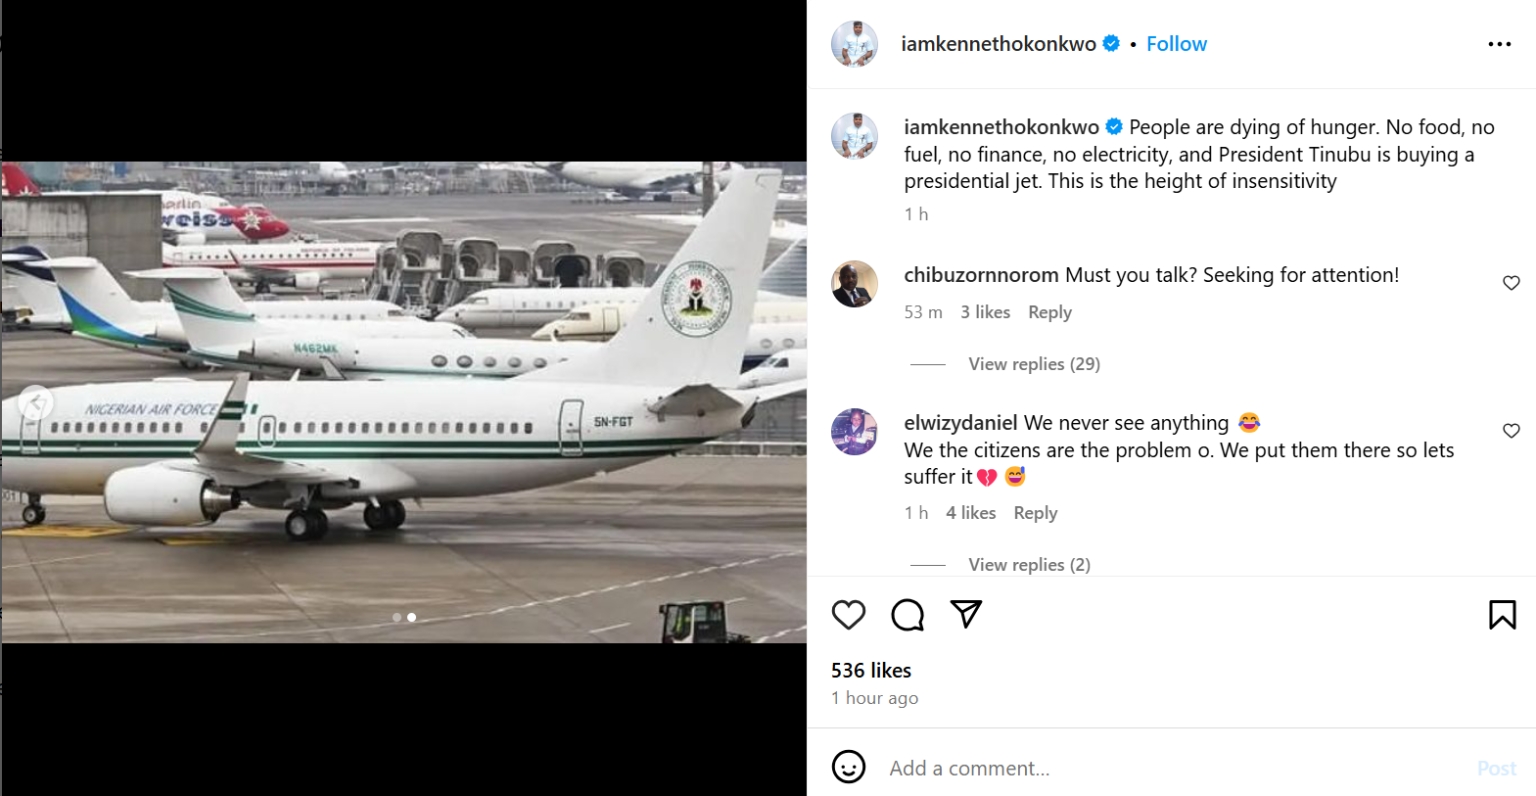
Task: Like elwizydaniel's comment
Action: [1511, 431]
